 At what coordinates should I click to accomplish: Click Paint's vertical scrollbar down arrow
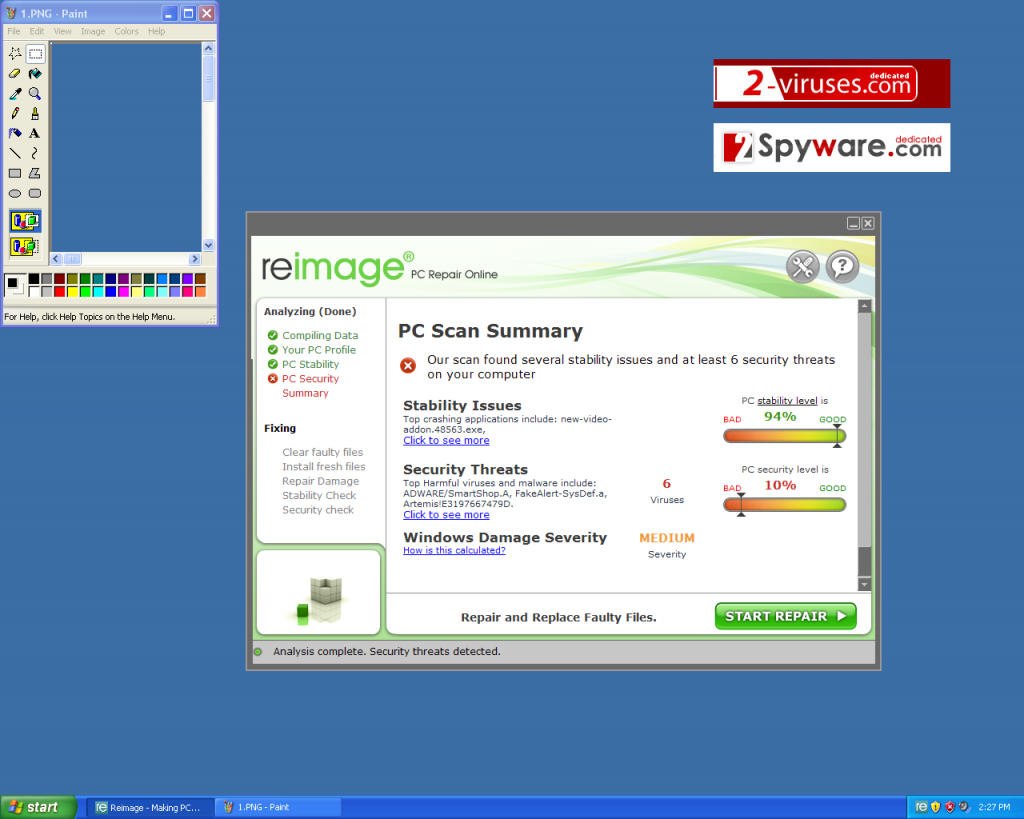coord(208,246)
